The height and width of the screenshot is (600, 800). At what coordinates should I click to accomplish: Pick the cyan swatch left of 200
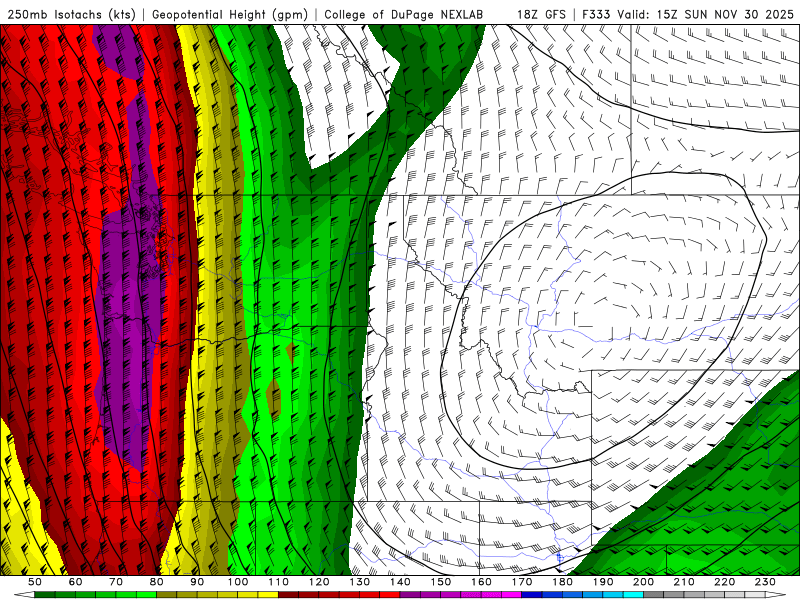[633, 595]
